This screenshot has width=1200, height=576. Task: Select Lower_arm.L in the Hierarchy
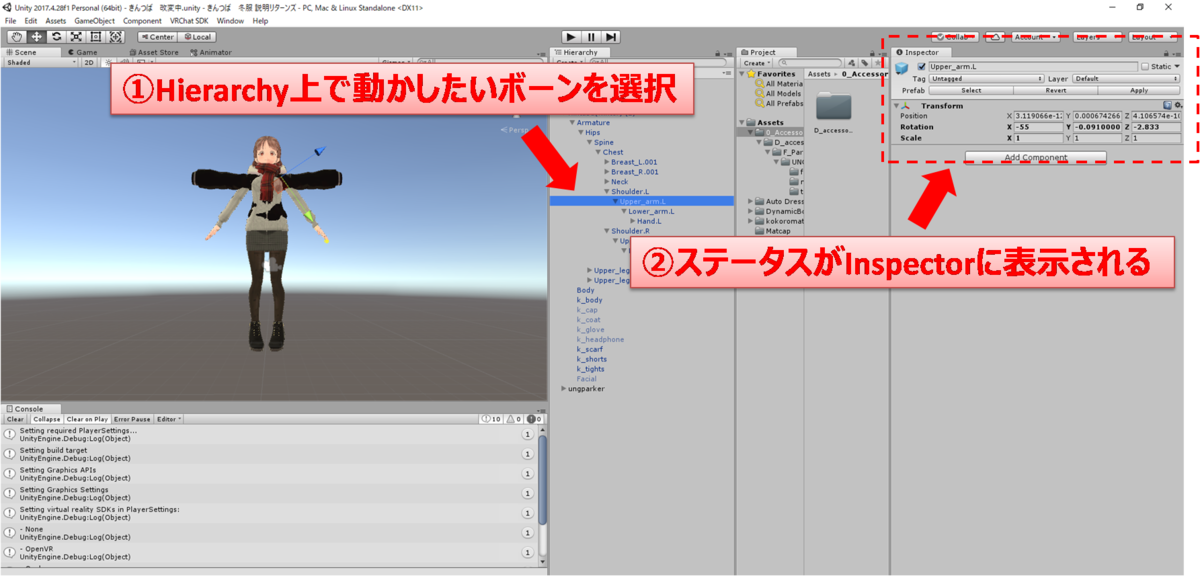point(651,211)
